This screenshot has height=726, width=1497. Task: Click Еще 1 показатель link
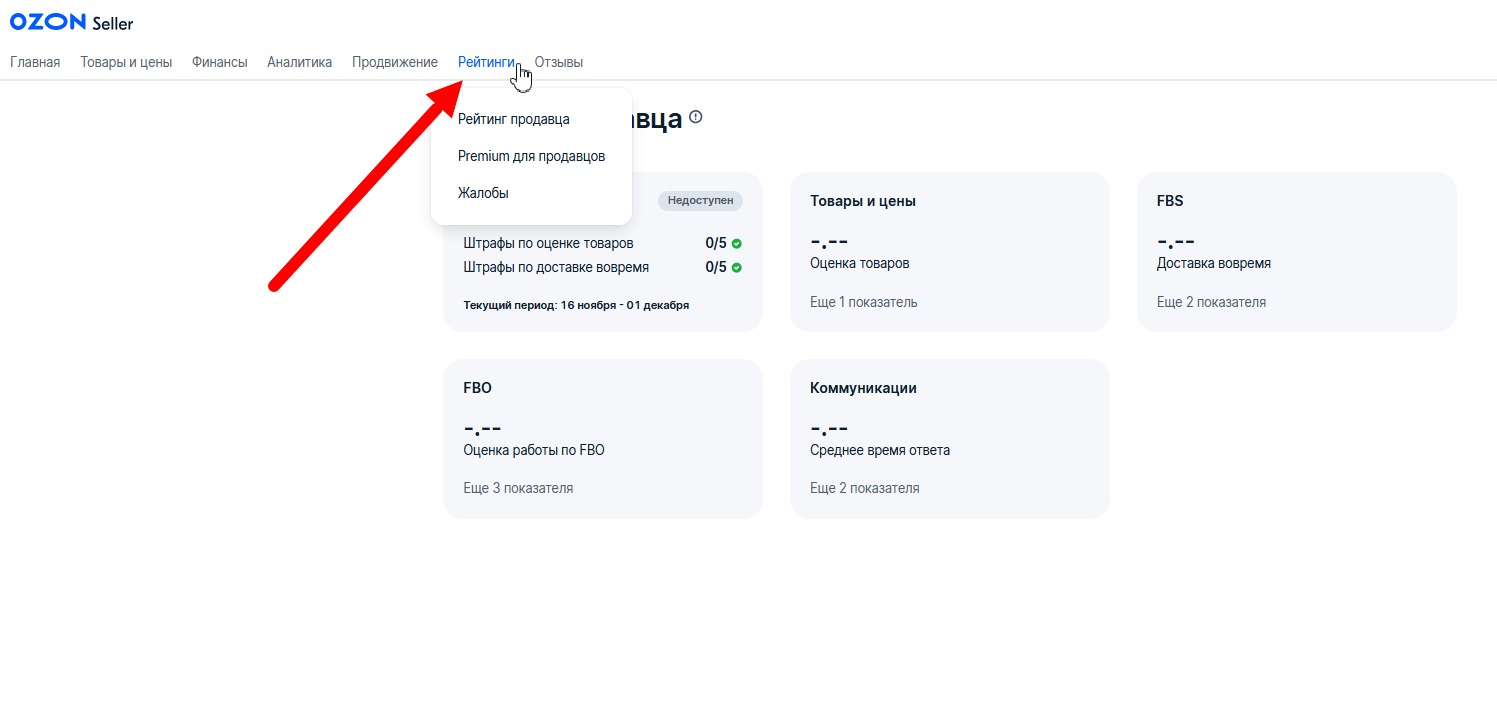click(864, 302)
